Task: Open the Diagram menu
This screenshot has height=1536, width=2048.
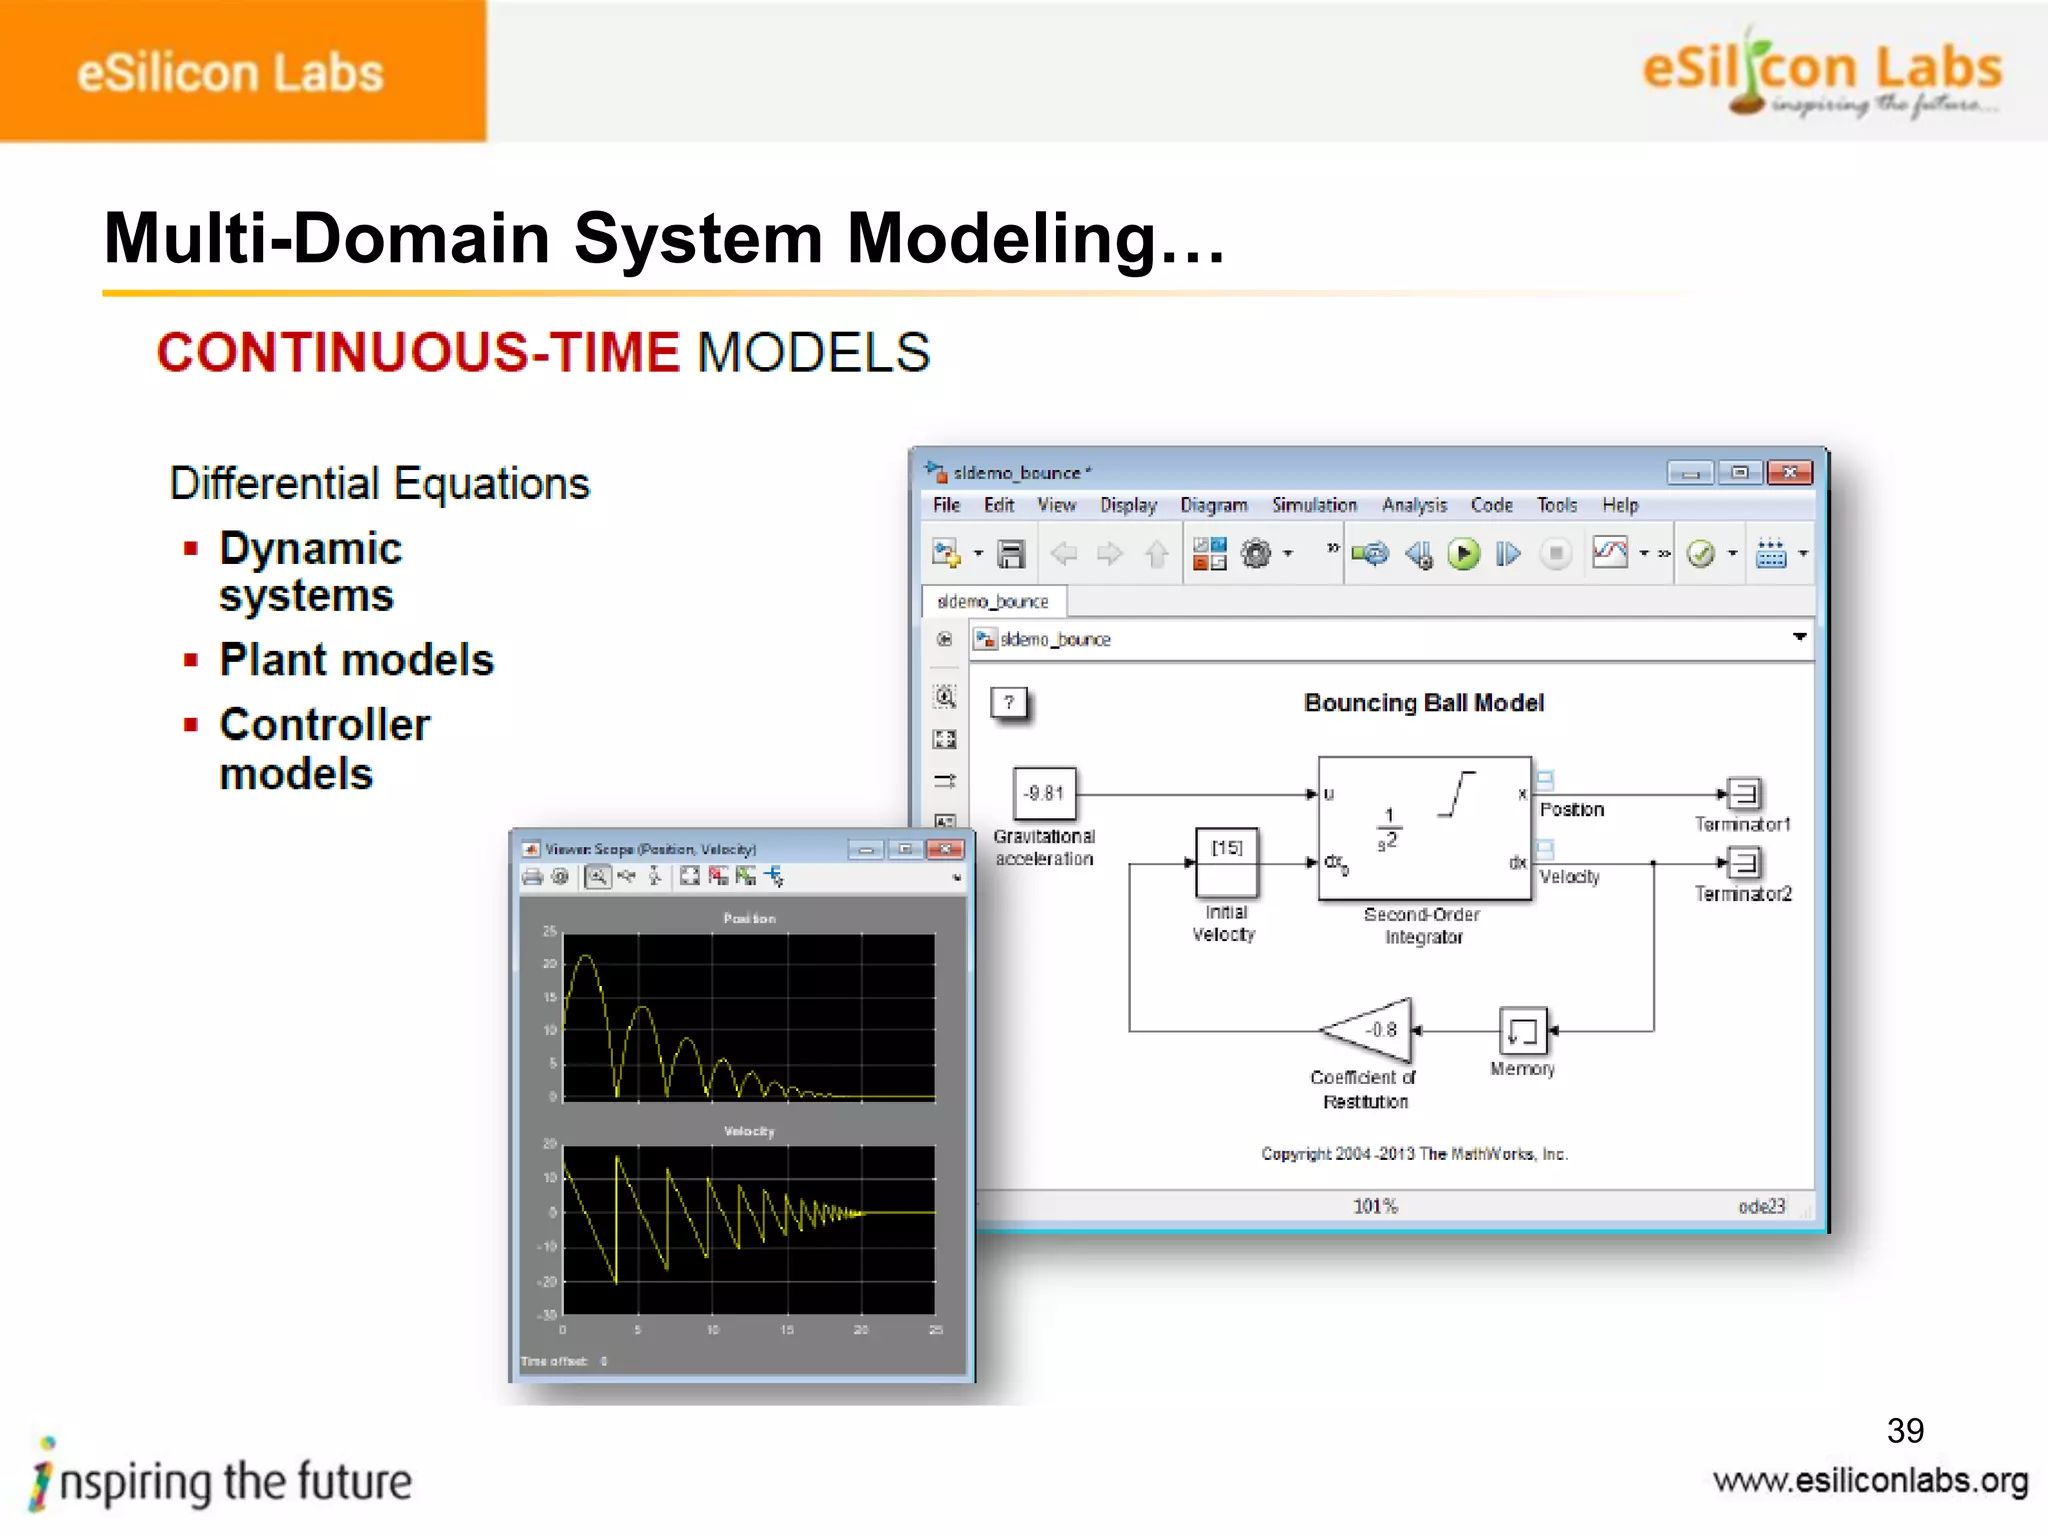Action: (1214, 505)
